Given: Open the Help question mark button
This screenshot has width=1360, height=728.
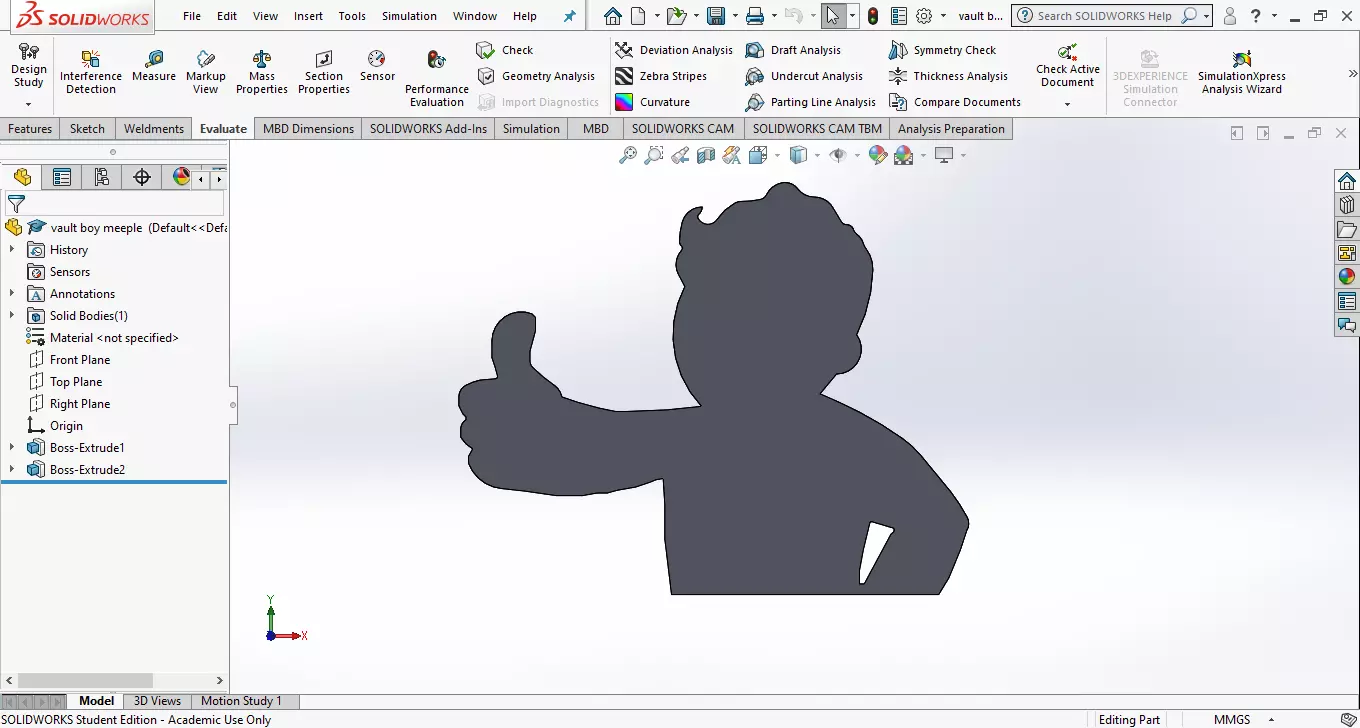Looking at the screenshot, I should coord(1256,16).
